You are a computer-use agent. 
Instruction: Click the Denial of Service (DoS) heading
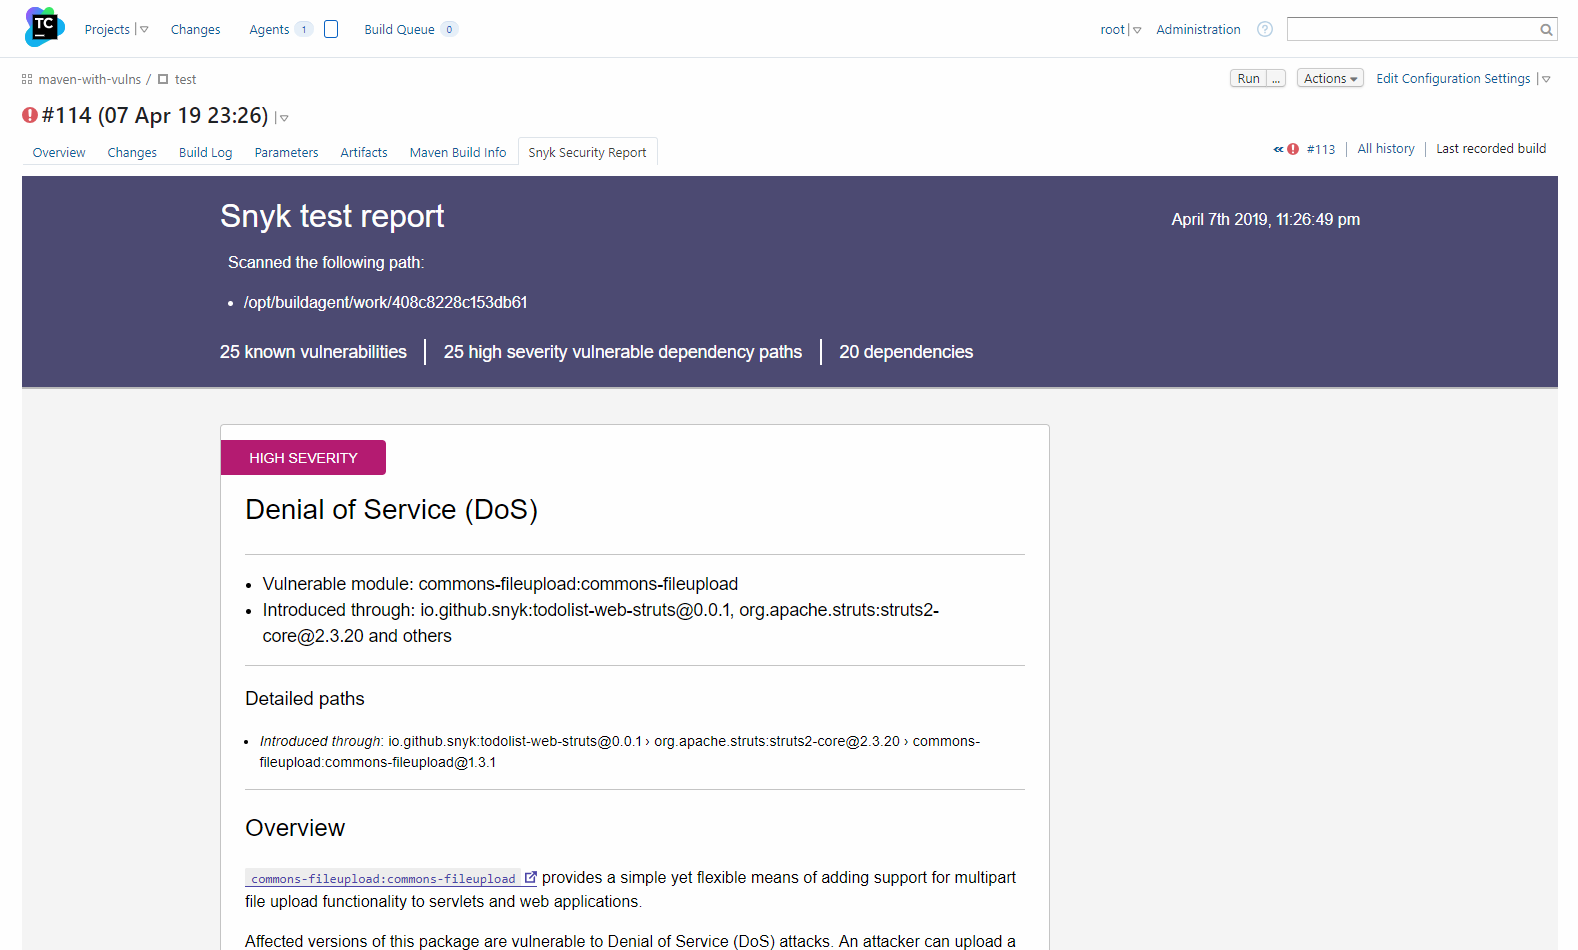(391, 509)
